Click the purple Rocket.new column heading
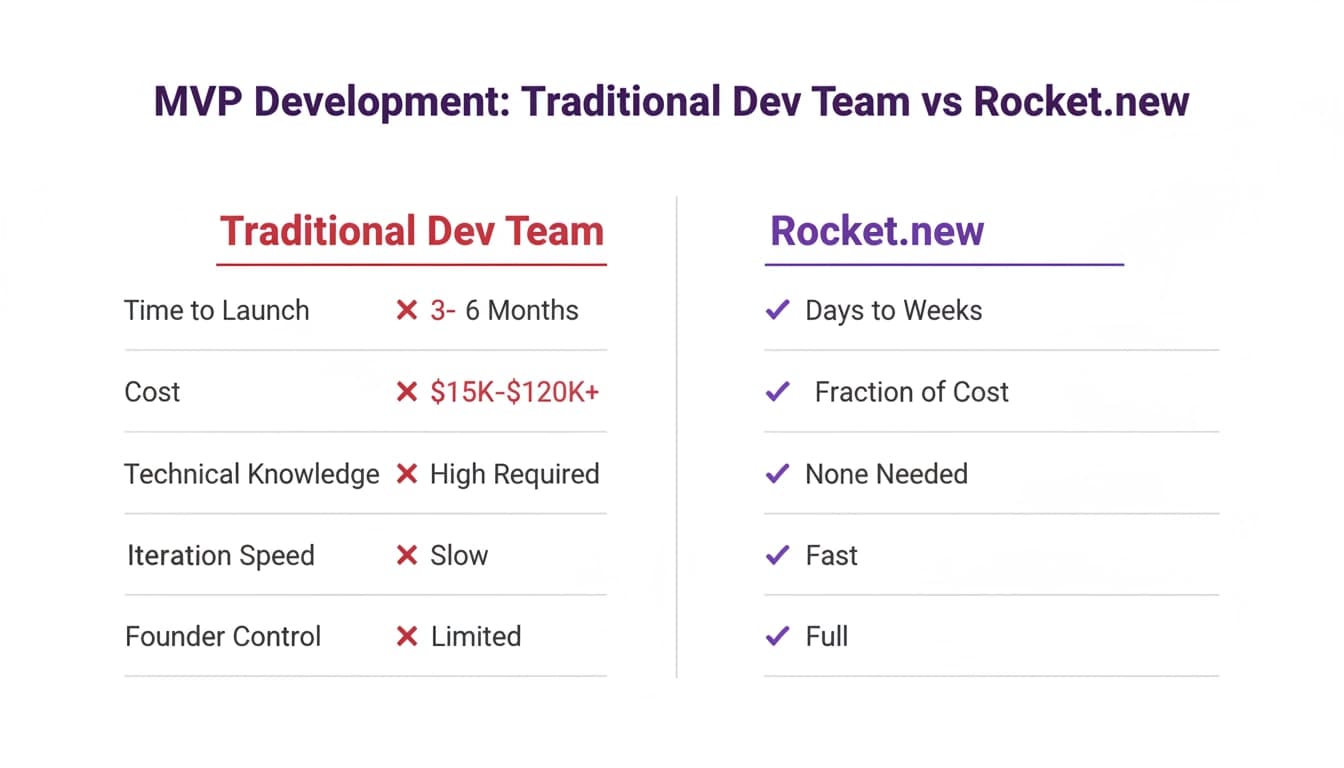This screenshot has width=1344, height=768. pos(877,232)
